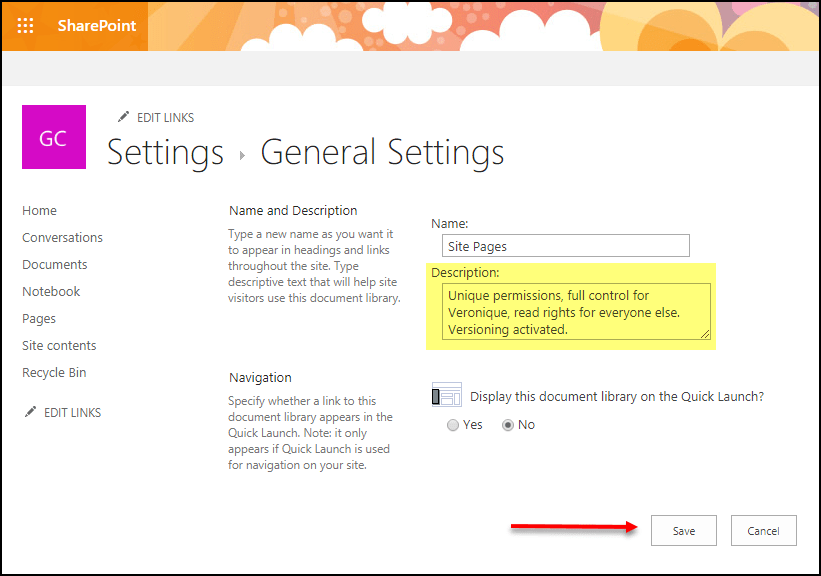Go to Home in the left navigation
Image resolution: width=821 pixels, height=576 pixels.
pos(40,211)
